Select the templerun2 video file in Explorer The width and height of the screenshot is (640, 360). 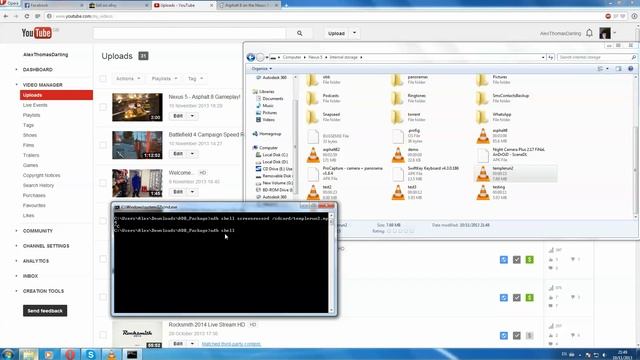click(515, 173)
